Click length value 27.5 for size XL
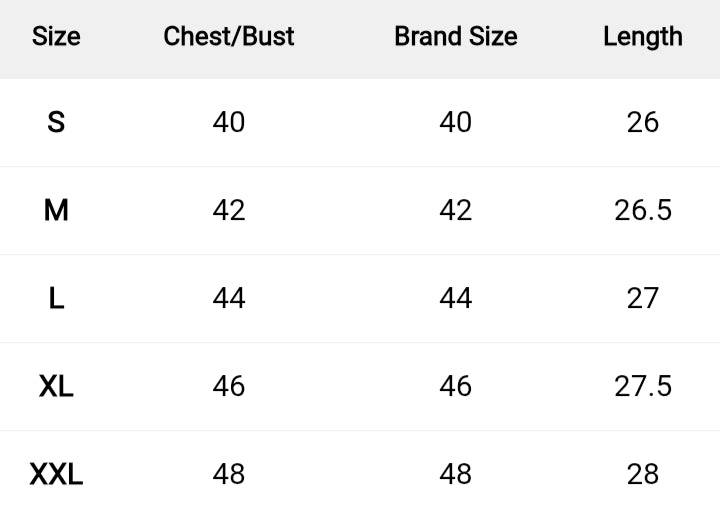Viewport: 720px width, 516px height. (643, 386)
